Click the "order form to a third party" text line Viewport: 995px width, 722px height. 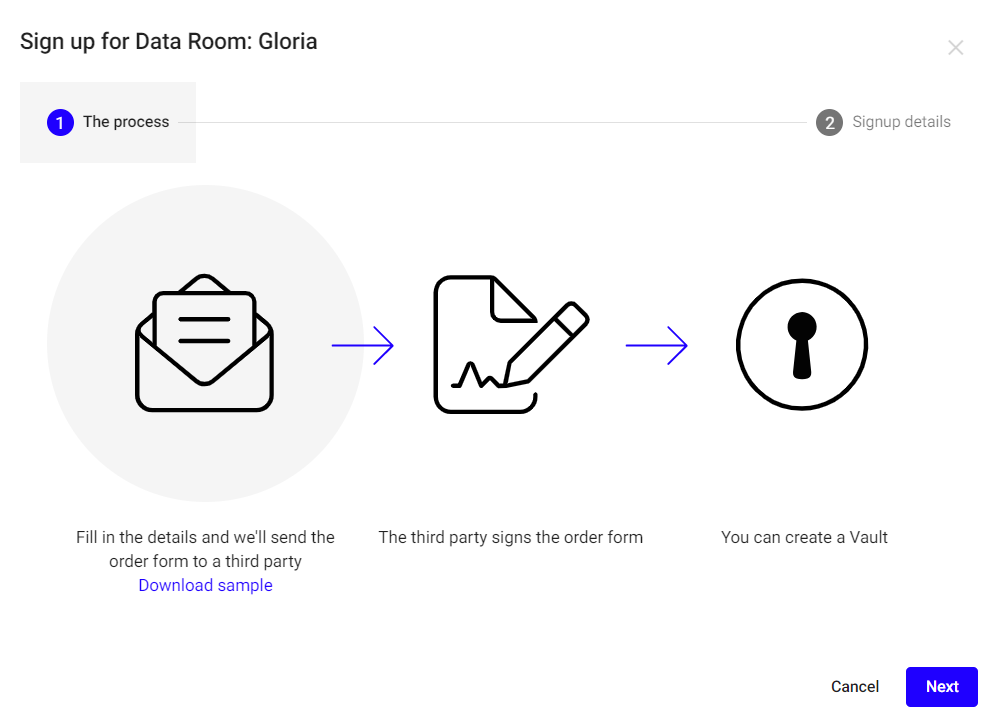205,562
